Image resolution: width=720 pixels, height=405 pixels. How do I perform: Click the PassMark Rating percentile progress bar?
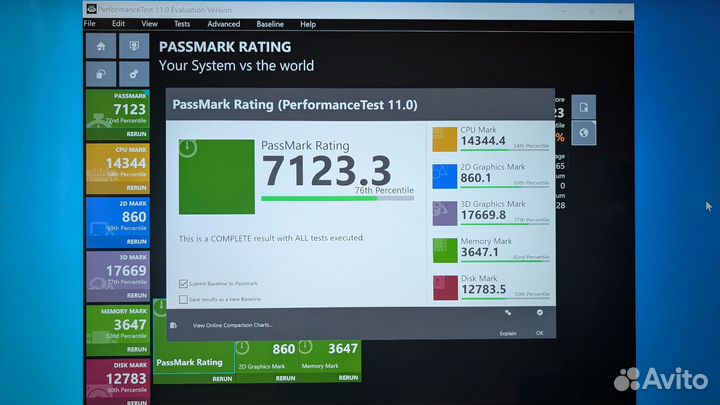pyautogui.click(x=337, y=198)
